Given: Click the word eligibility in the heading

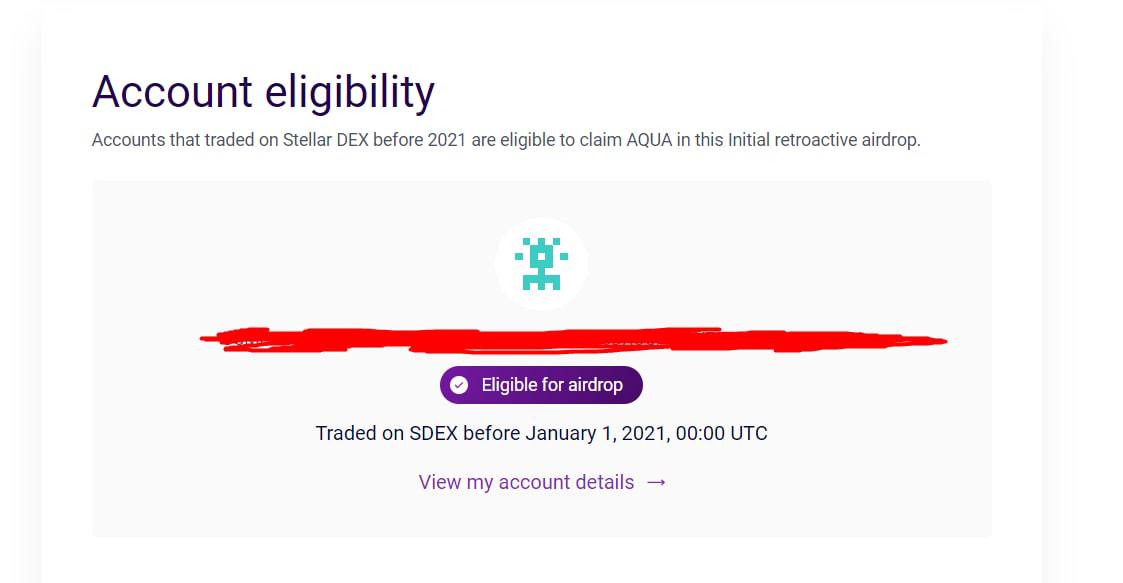Looking at the screenshot, I should click(349, 92).
